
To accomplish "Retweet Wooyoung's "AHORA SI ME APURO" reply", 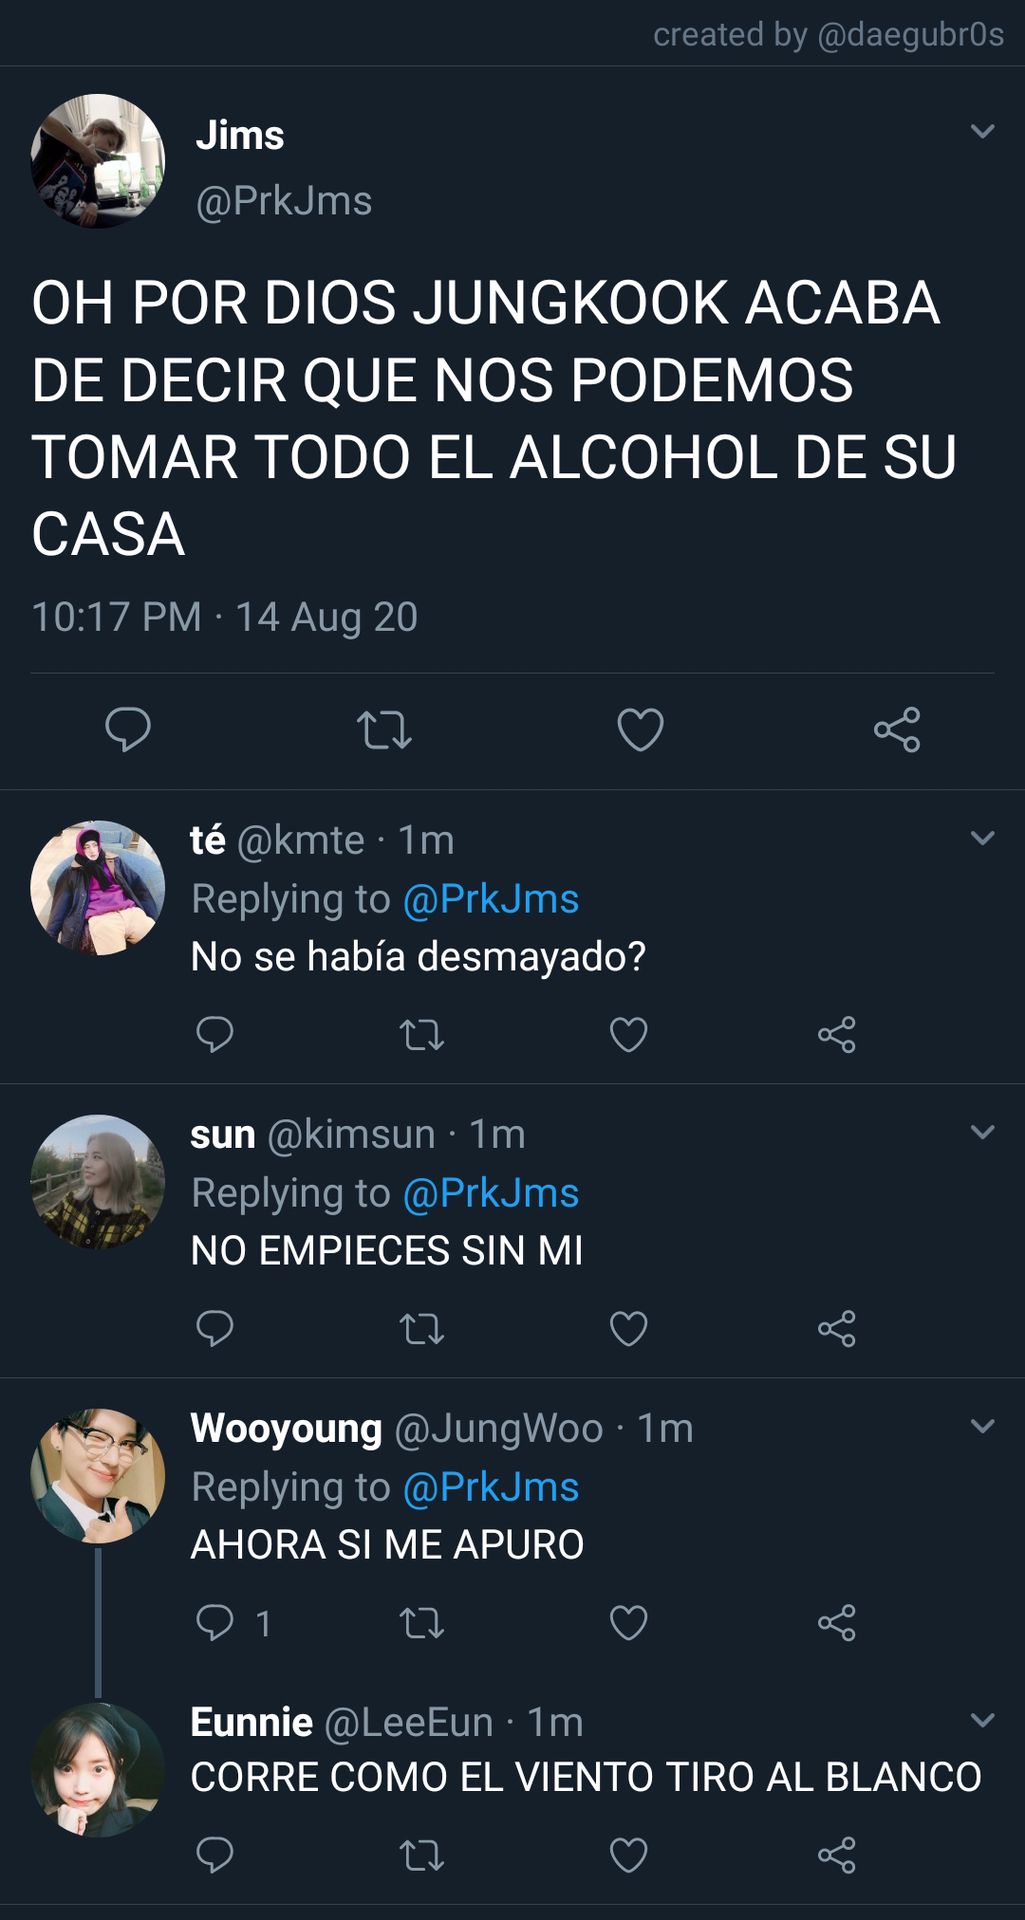I will click(x=421, y=1622).
